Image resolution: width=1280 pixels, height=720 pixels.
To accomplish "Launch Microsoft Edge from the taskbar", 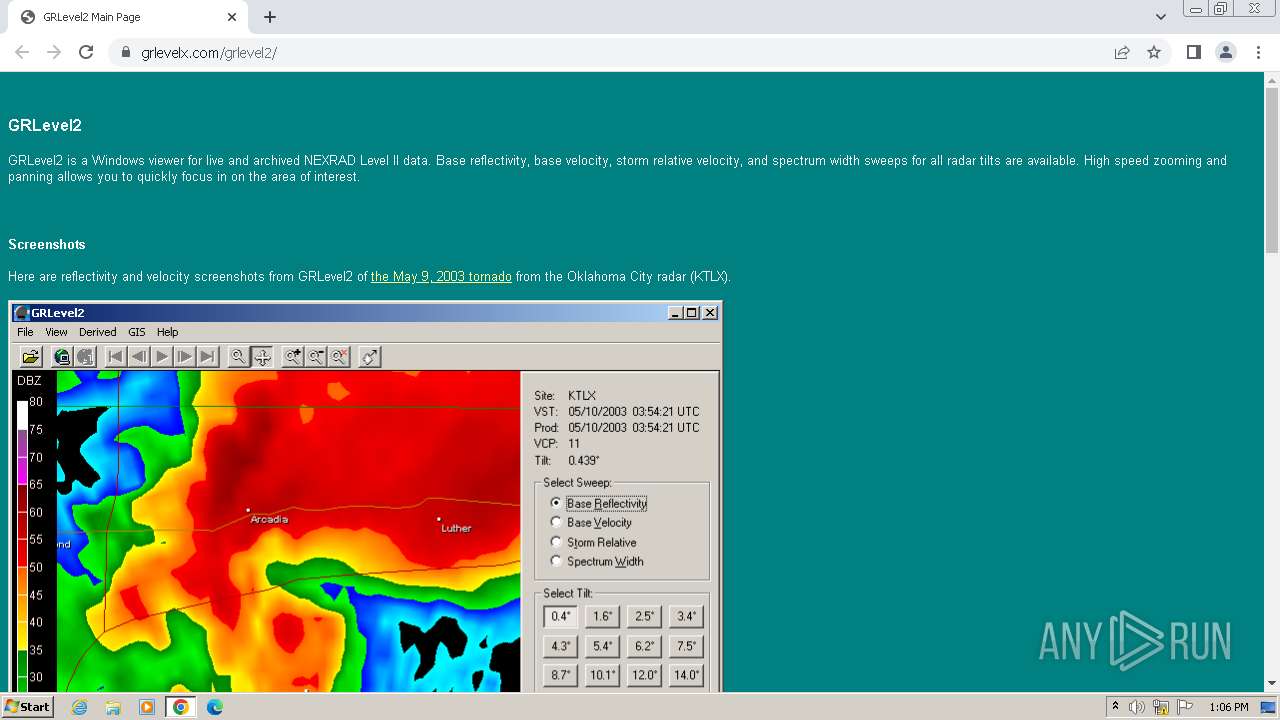I will (215, 707).
